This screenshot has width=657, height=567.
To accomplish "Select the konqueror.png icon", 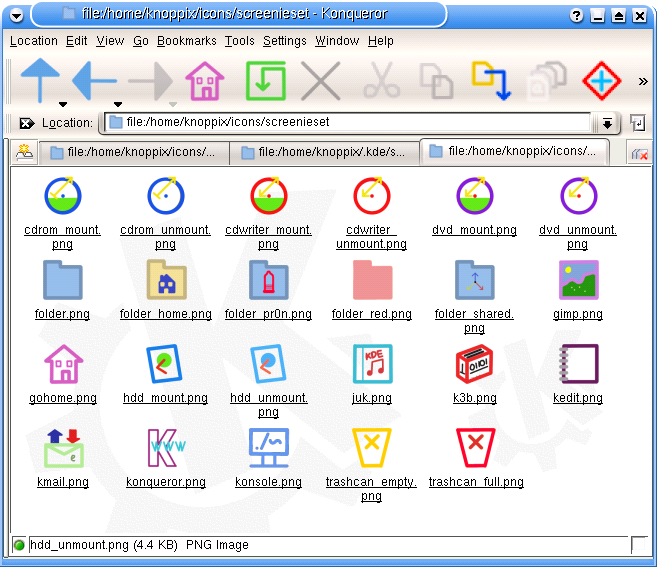I will click(x=166, y=448).
